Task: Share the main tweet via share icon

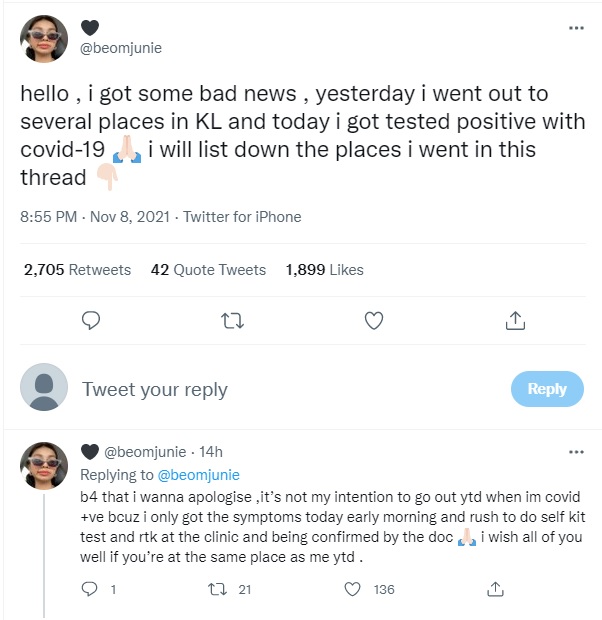Action: [515, 320]
